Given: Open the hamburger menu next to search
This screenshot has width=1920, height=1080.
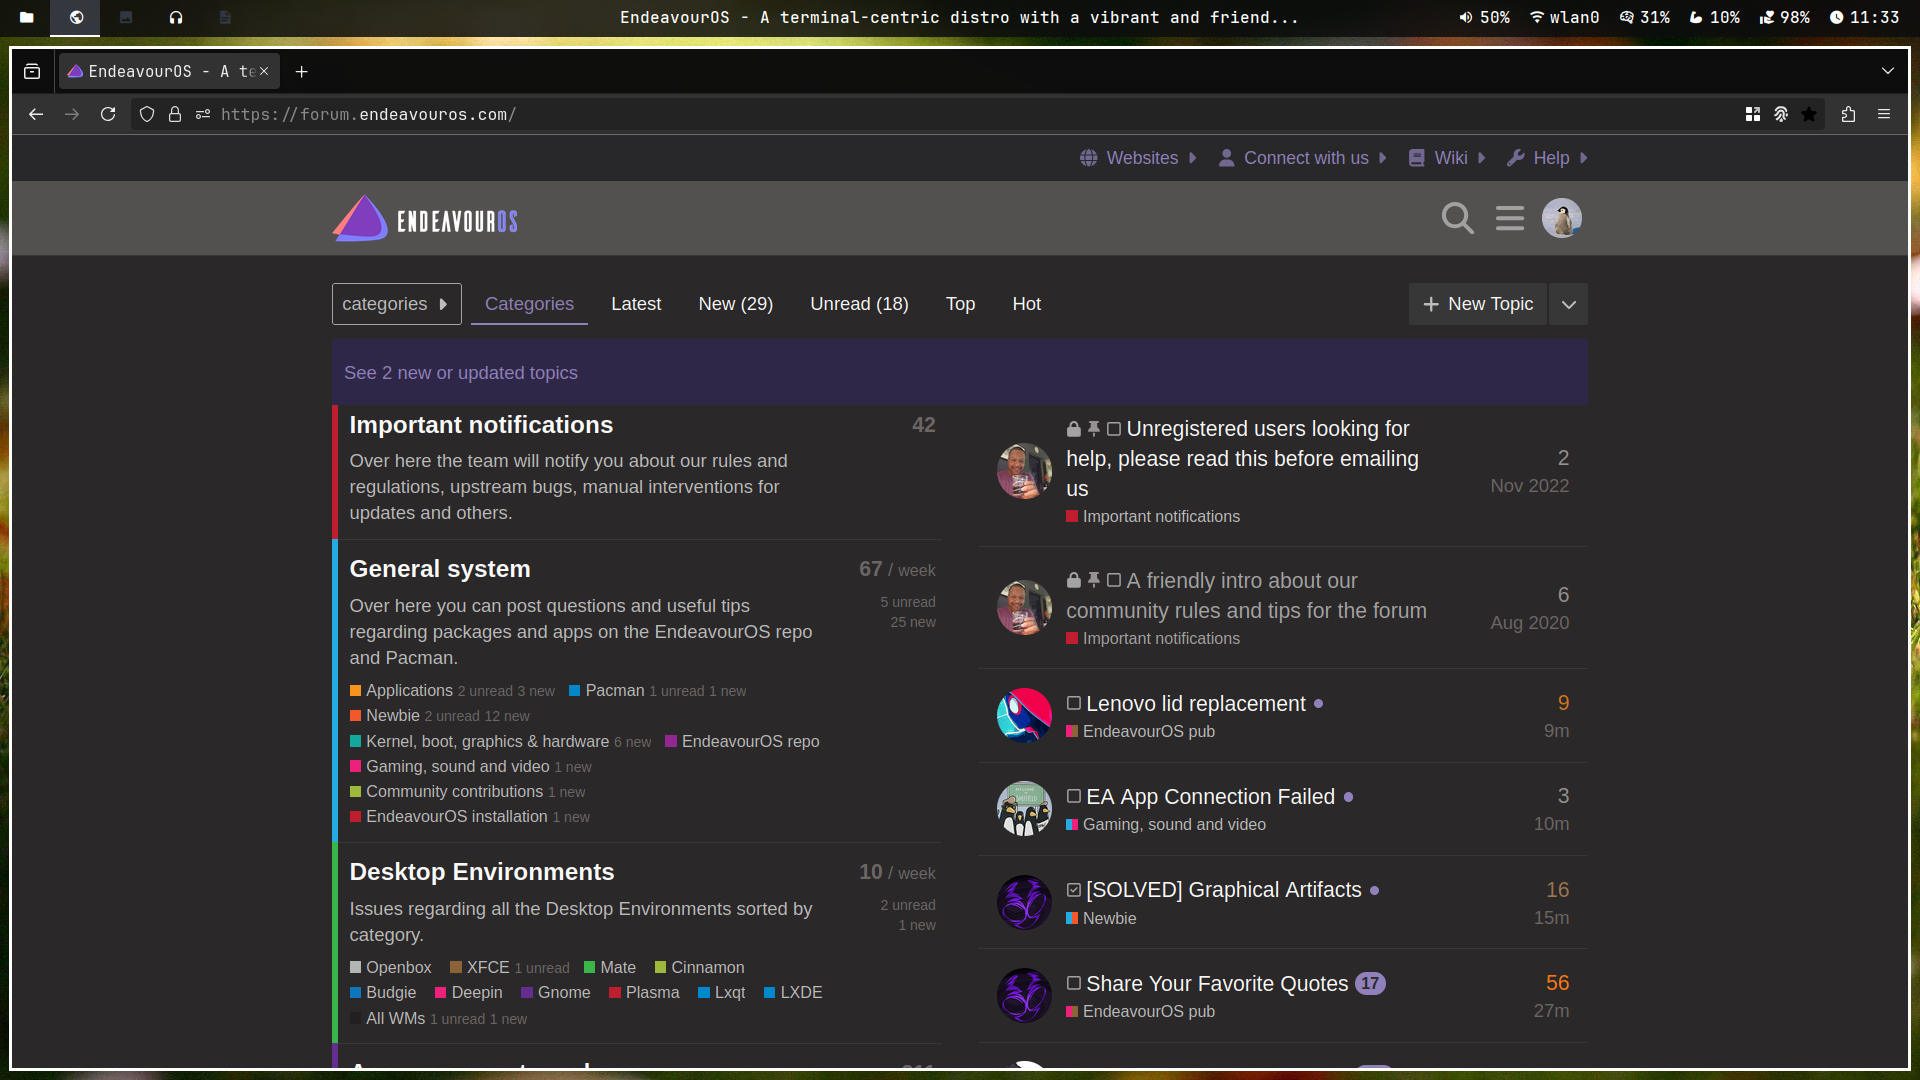Looking at the screenshot, I should point(1510,218).
